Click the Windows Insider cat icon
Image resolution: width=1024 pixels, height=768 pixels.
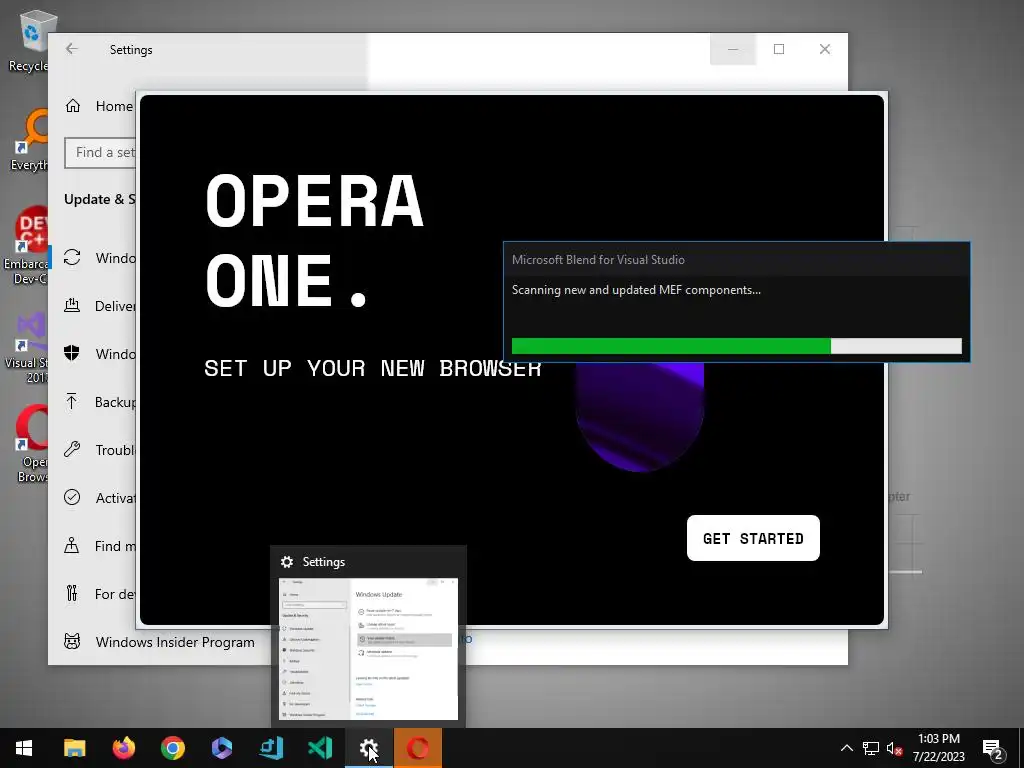[72, 642]
